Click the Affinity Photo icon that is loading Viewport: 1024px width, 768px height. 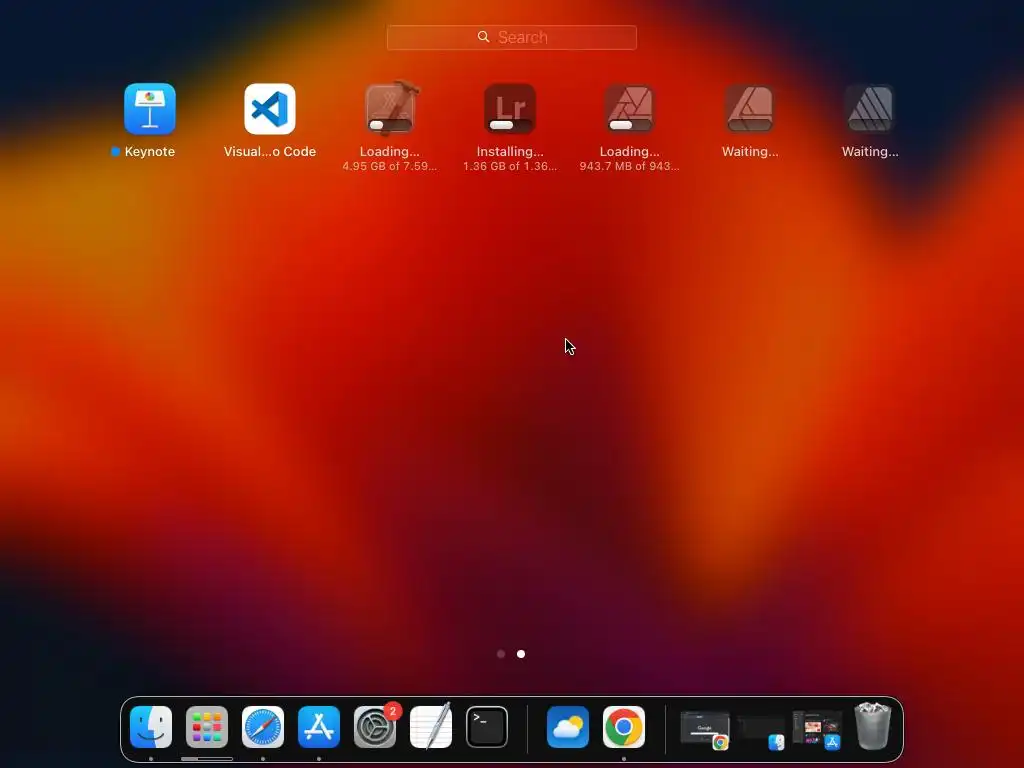click(630, 108)
